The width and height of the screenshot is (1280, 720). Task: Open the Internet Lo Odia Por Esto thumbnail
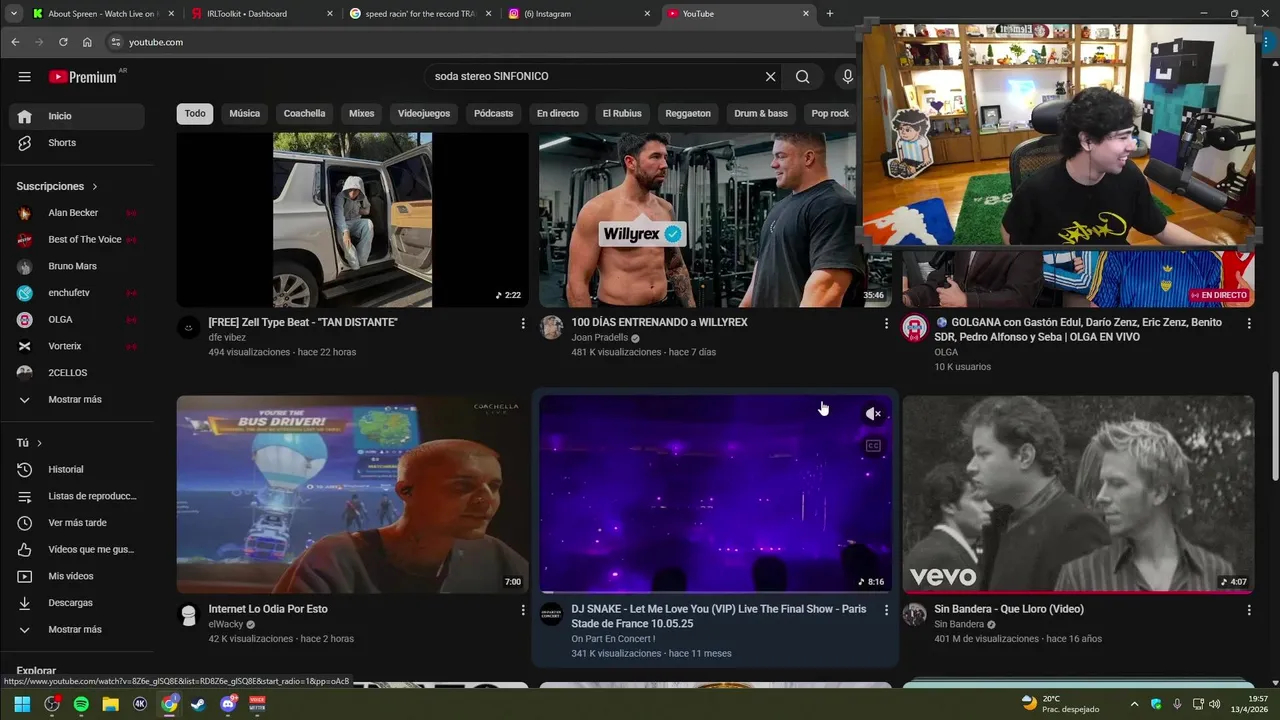(x=352, y=494)
